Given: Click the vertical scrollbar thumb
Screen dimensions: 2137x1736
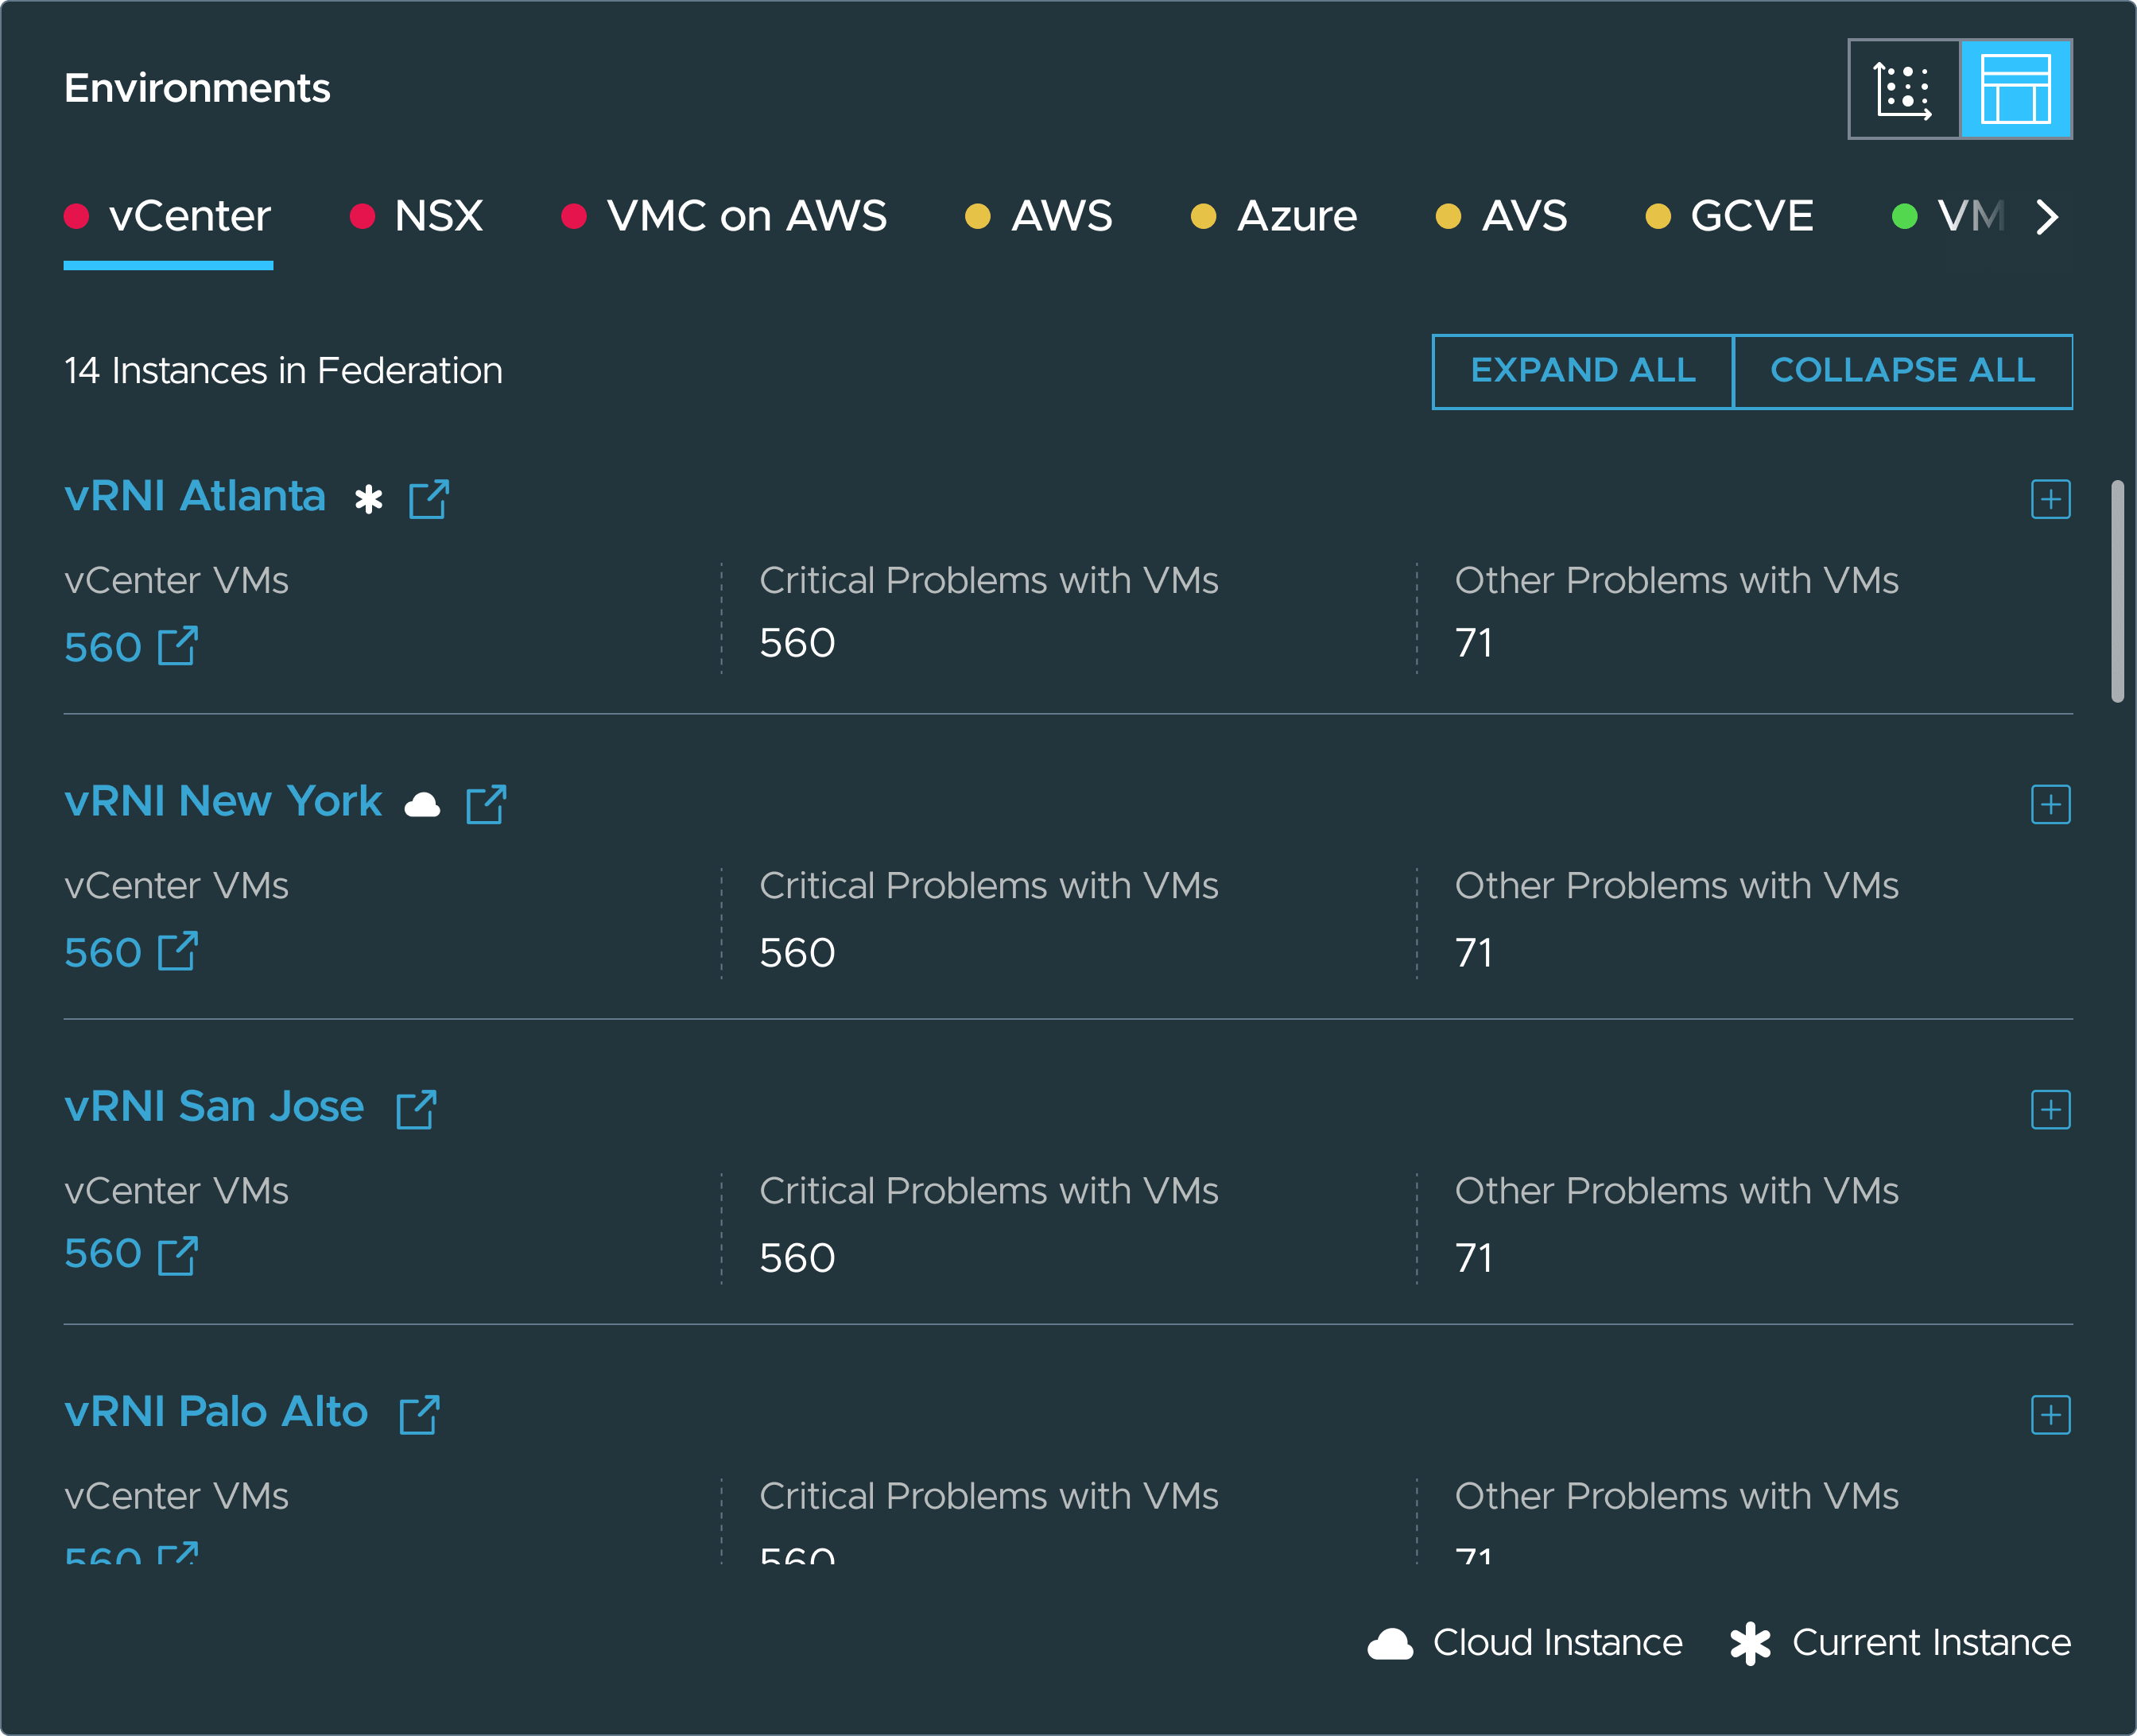Looking at the screenshot, I should [2117, 591].
